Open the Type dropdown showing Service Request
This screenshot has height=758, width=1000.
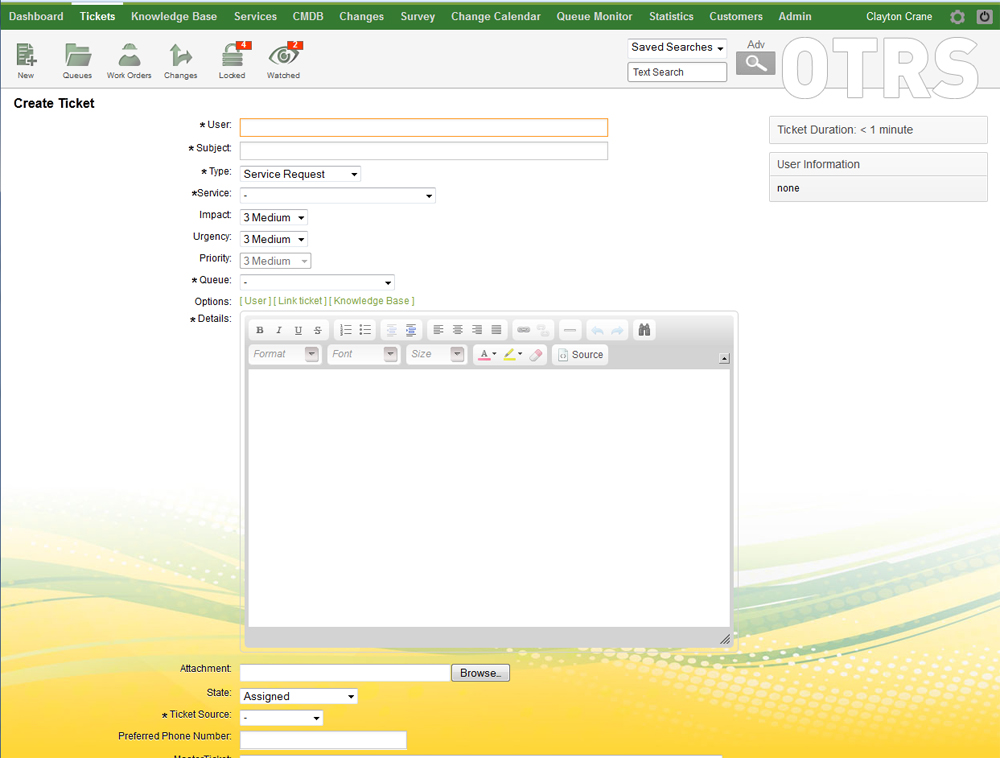300,174
